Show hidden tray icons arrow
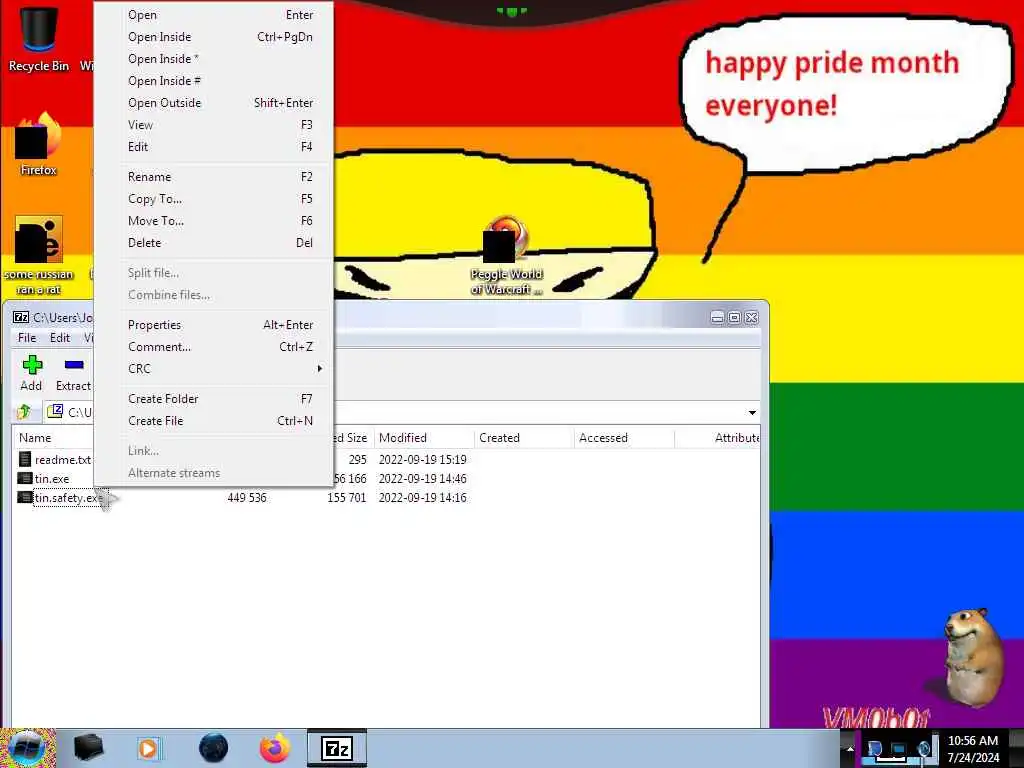This screenshot has width=1024, height=768. coord(850,748)
